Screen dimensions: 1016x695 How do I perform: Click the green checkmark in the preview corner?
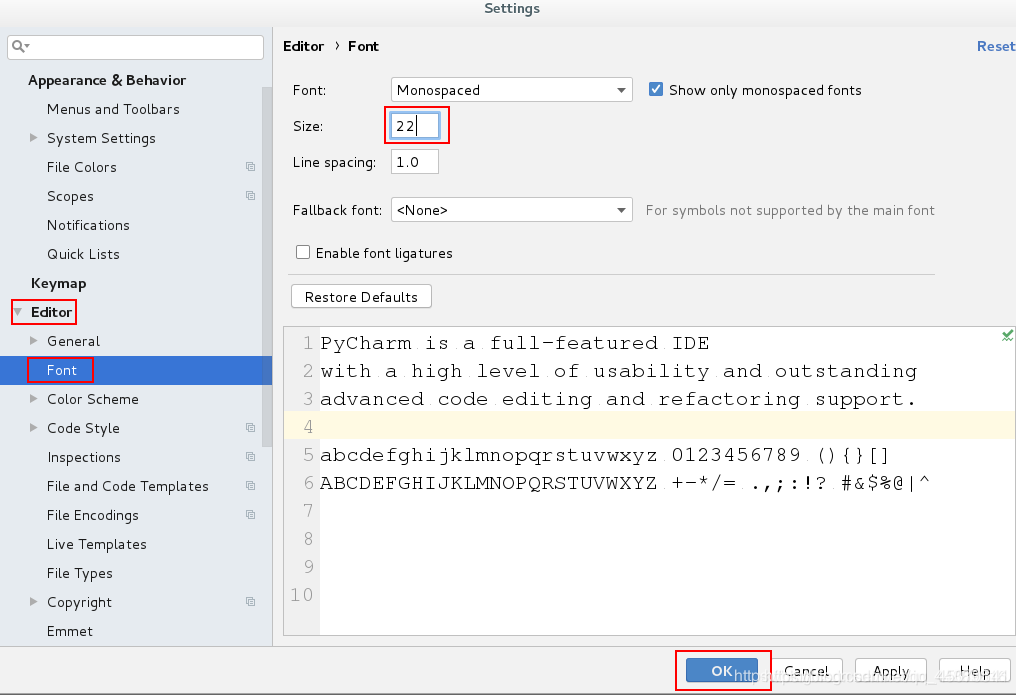pos(1007,335)
